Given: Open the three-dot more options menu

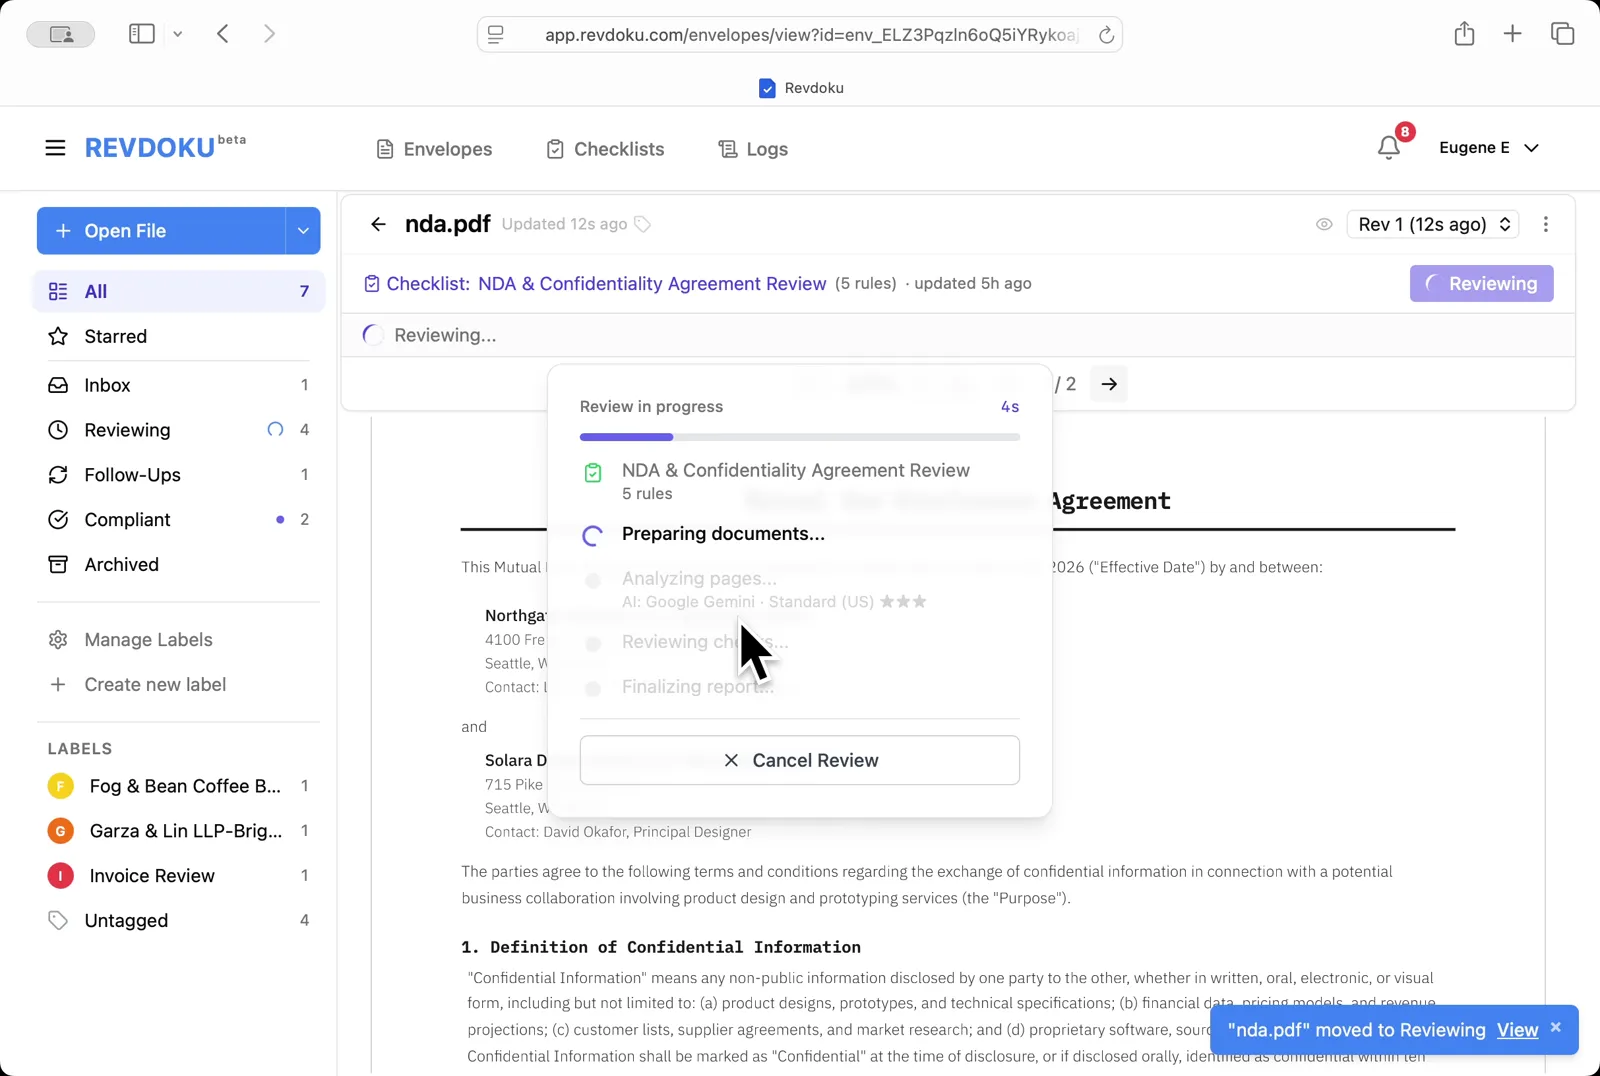Looking at the screenshot, I should [x=1545, y=224].
